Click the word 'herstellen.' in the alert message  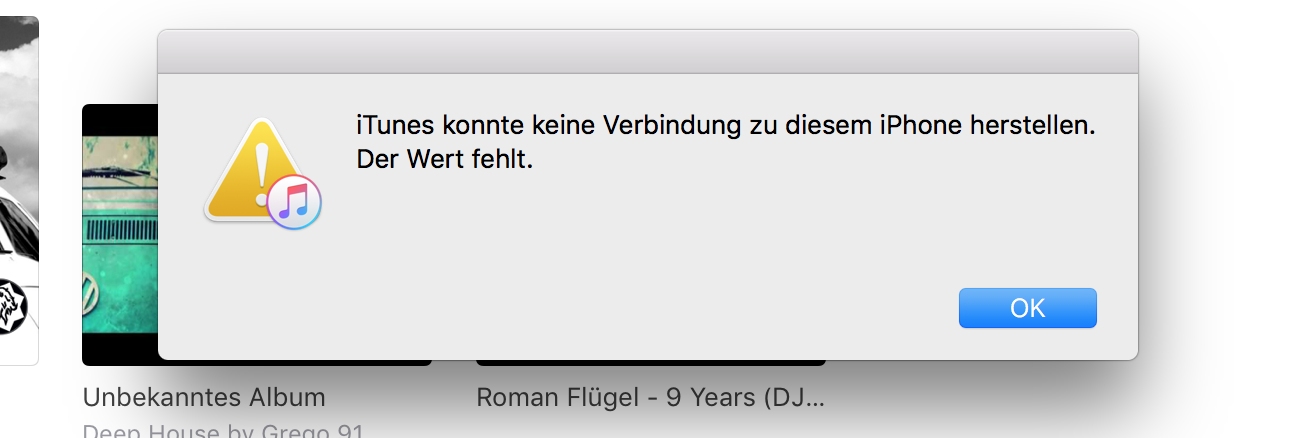point(1039,127)
